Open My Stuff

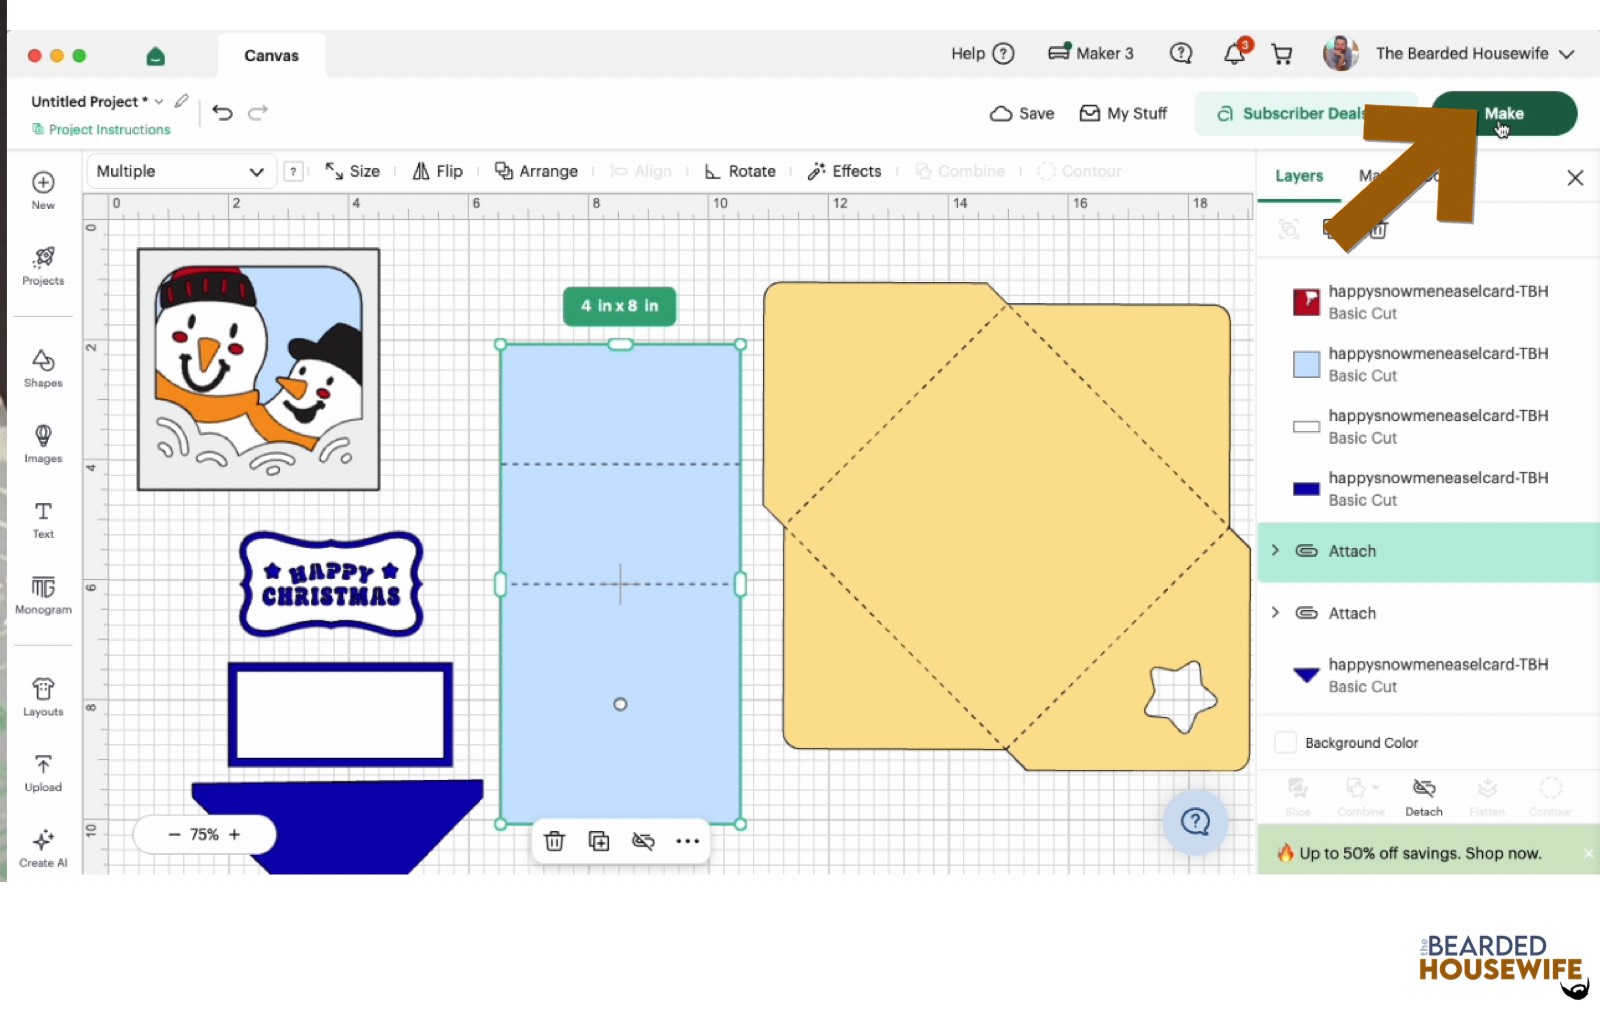tap(1123, 113)
